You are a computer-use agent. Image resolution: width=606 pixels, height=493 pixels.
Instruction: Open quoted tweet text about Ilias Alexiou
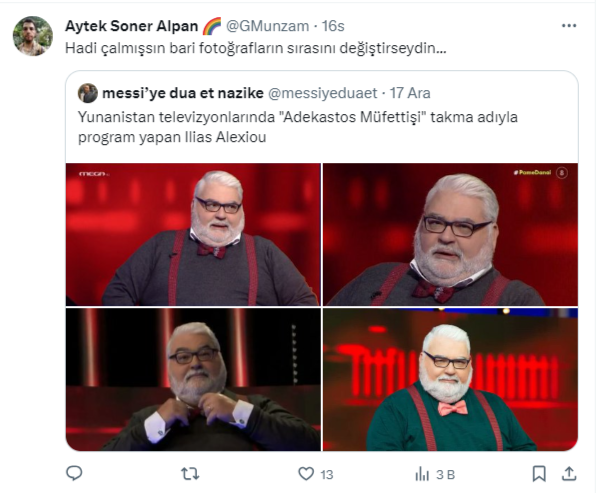pyautogui.click(x=298, y=127)
